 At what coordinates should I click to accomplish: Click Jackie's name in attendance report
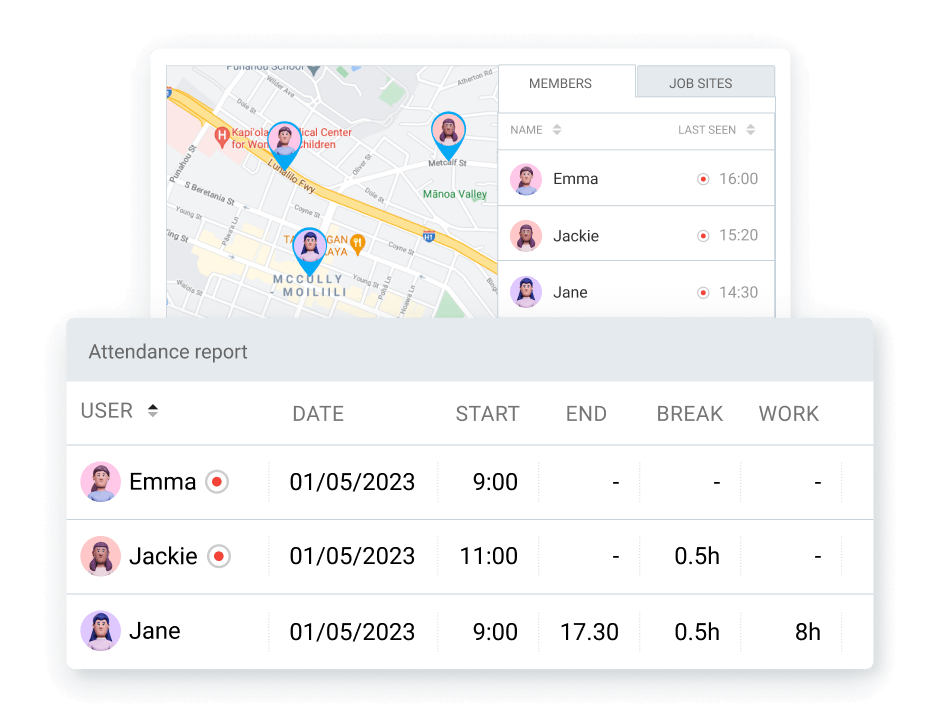(x=163, y=556)
